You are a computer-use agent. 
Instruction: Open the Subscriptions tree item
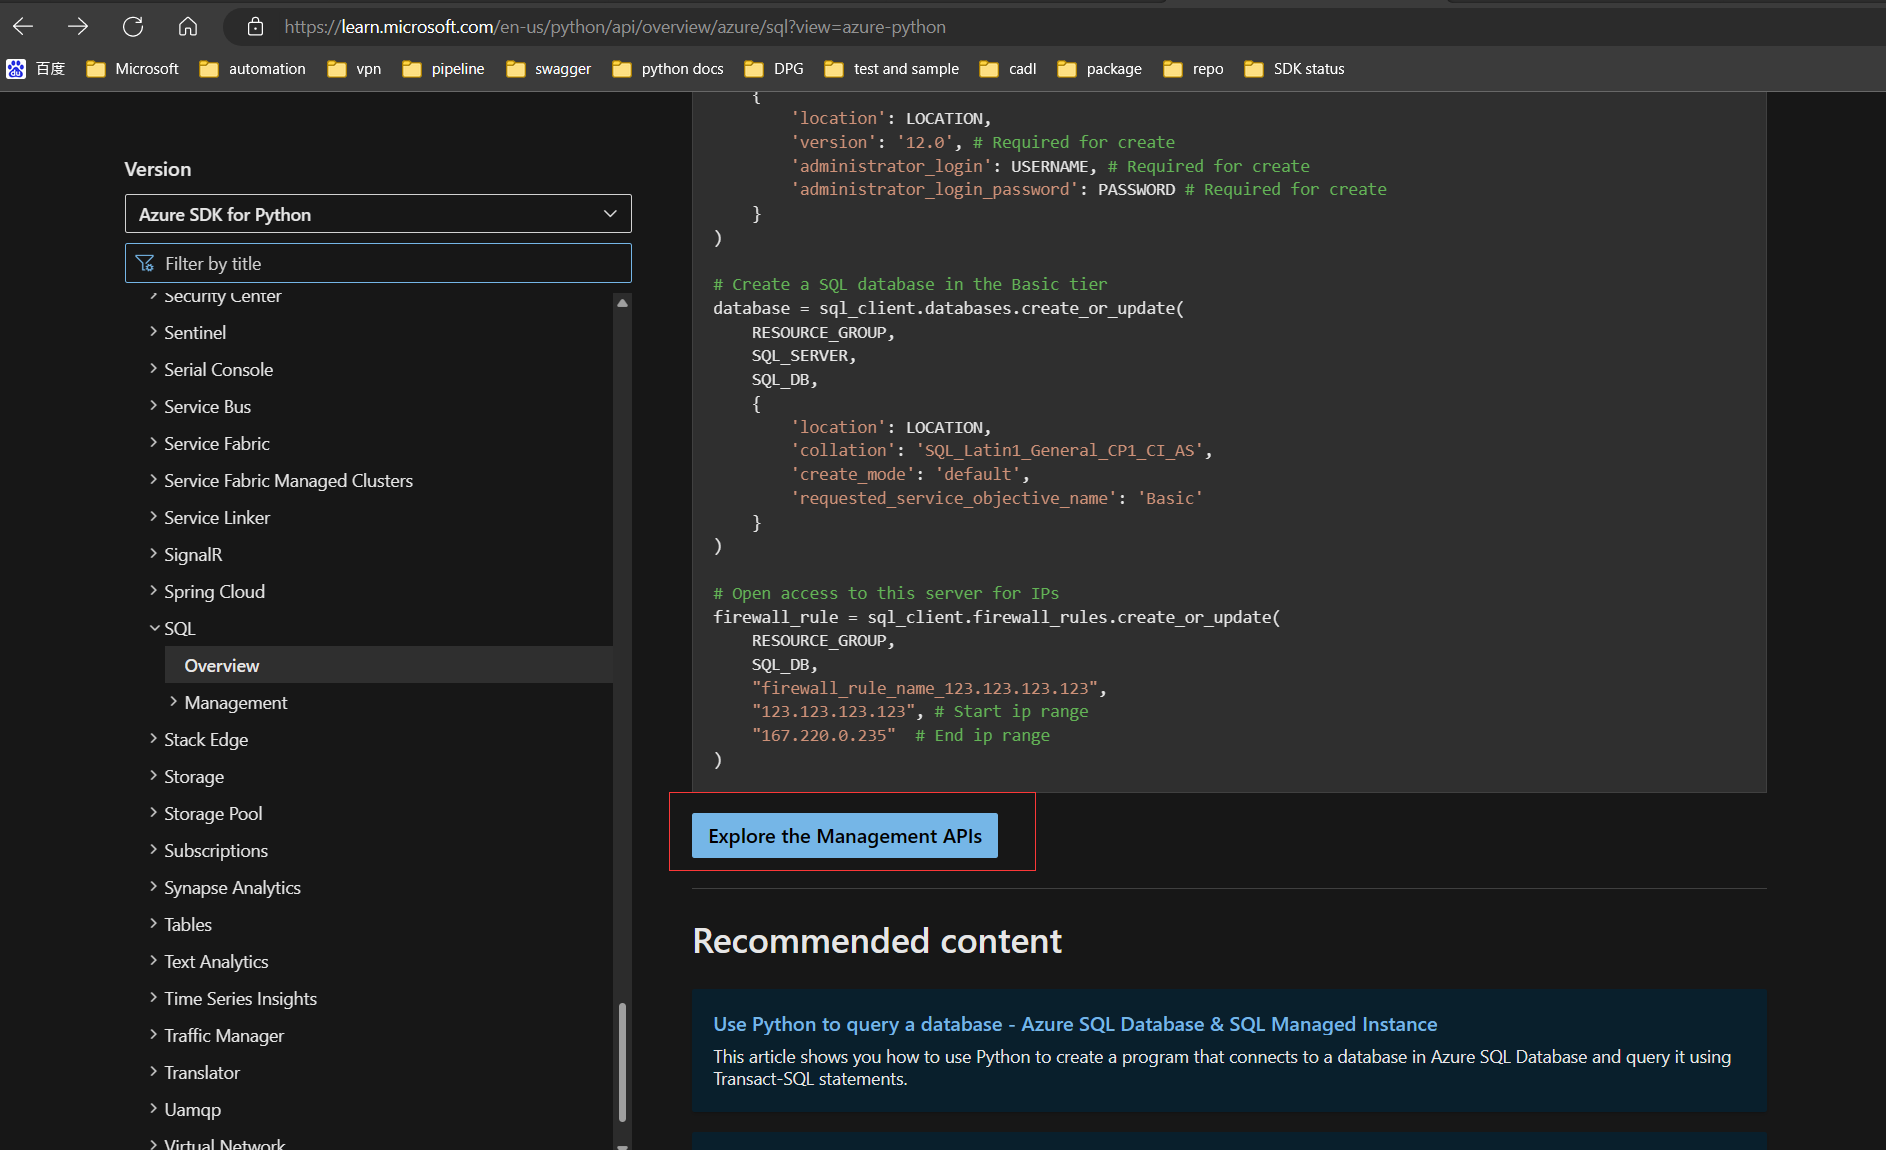(216, 851)
